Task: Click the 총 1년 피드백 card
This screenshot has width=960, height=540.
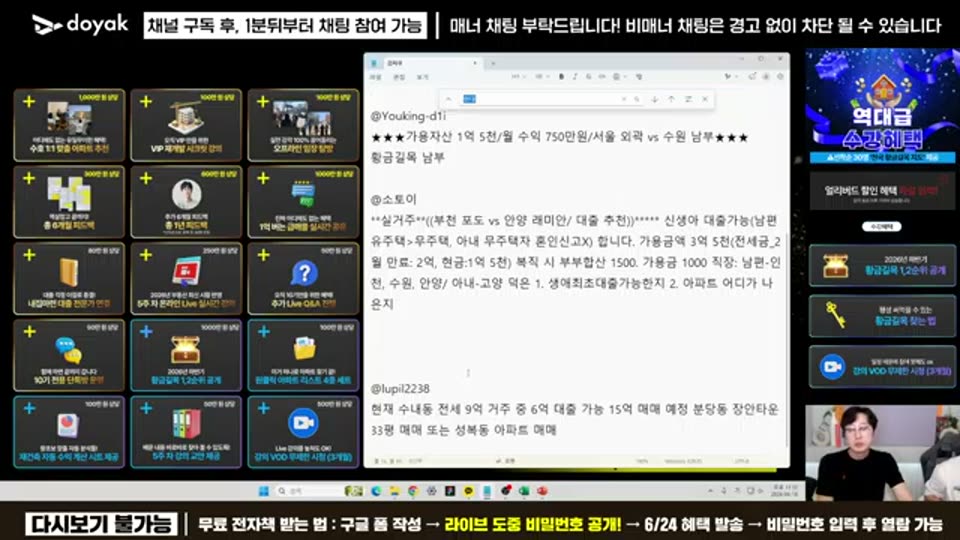Action: 186,201
